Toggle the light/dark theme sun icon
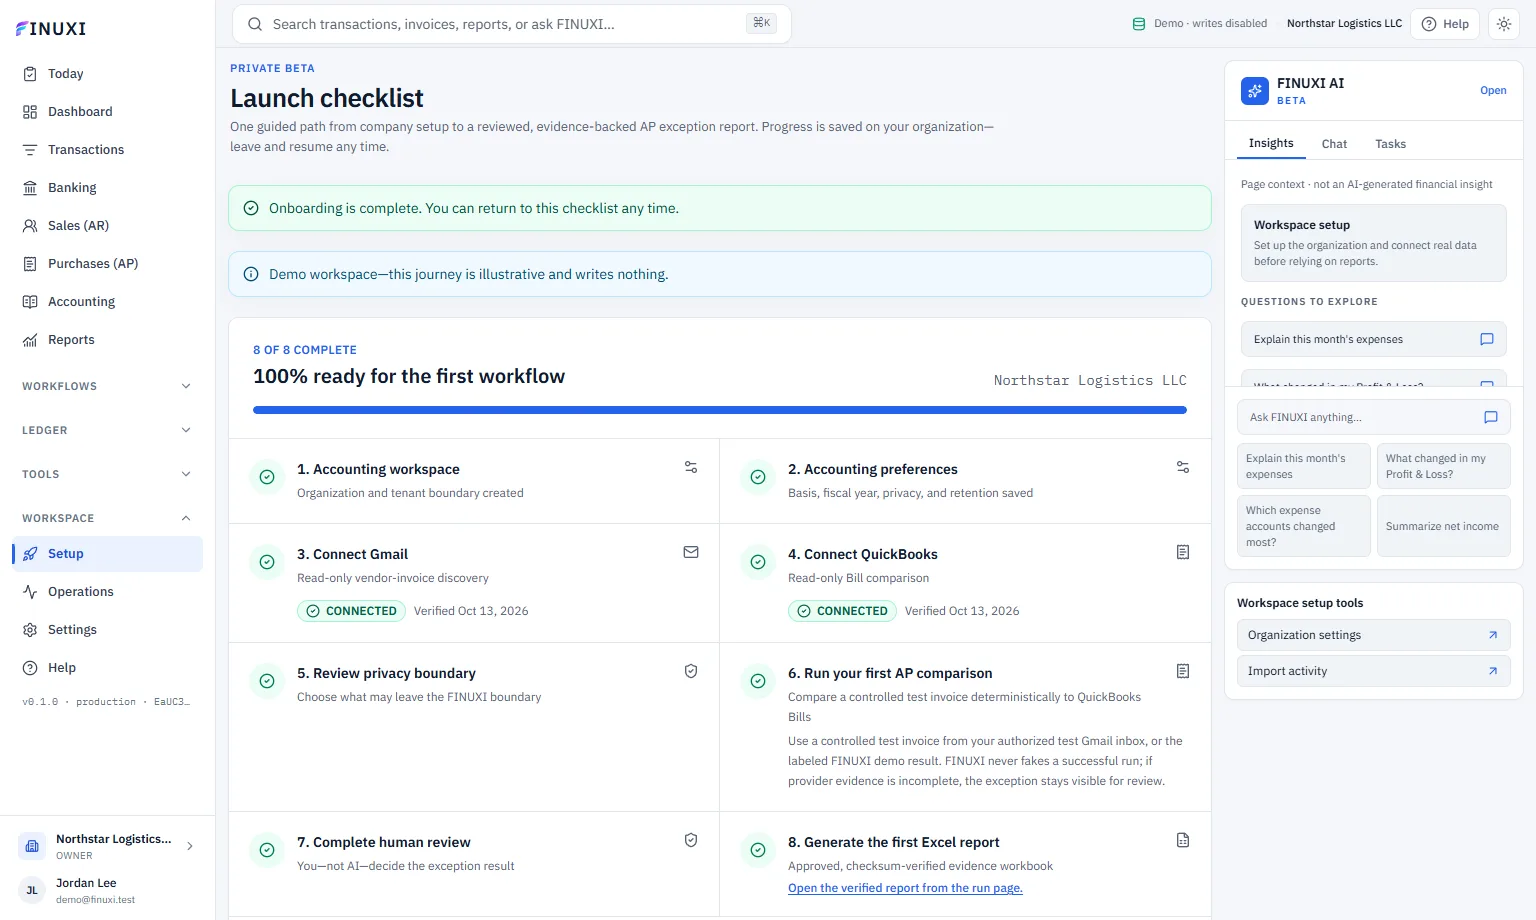 click(x=1504, y=24)
